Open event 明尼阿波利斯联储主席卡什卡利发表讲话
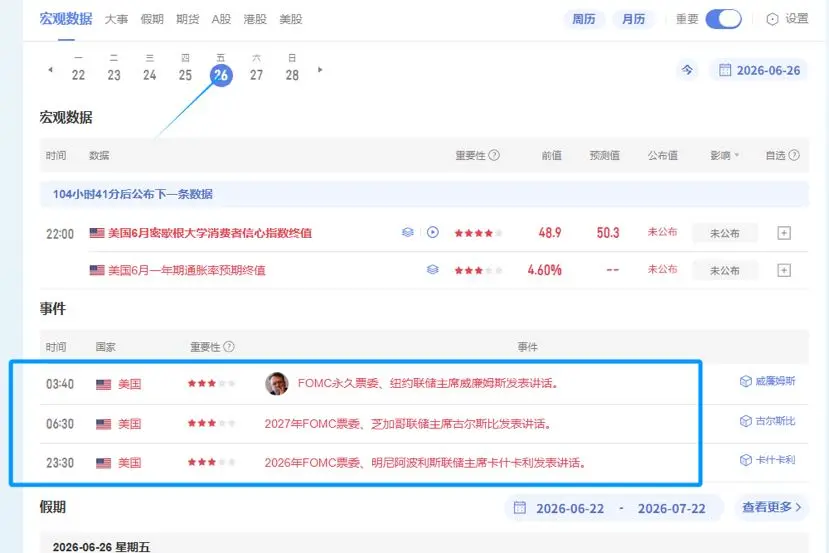Image resolution: width=829 pixels, height=553 pixels. [x=425, y=463]
